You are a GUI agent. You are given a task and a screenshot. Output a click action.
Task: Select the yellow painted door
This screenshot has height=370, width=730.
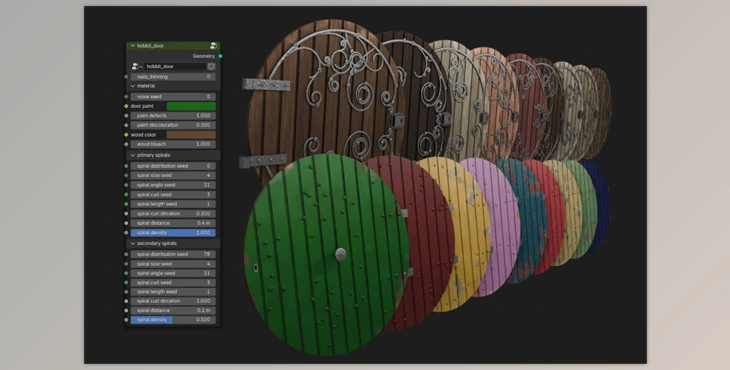click(466, 233)
